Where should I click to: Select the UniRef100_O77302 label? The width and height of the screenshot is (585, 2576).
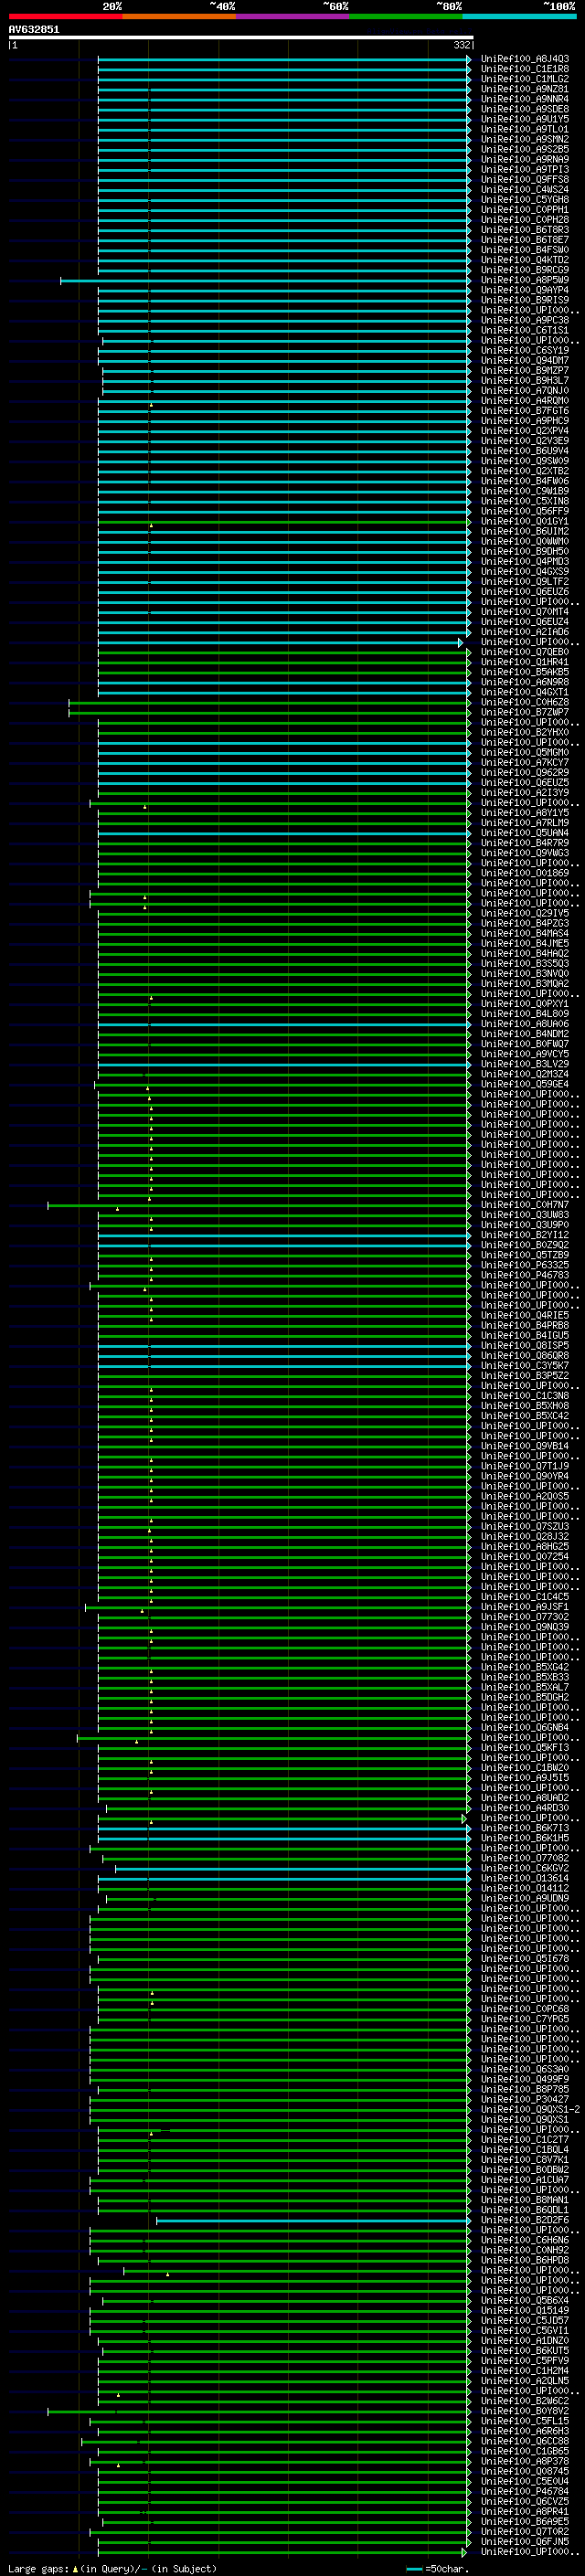point(525,1618)
